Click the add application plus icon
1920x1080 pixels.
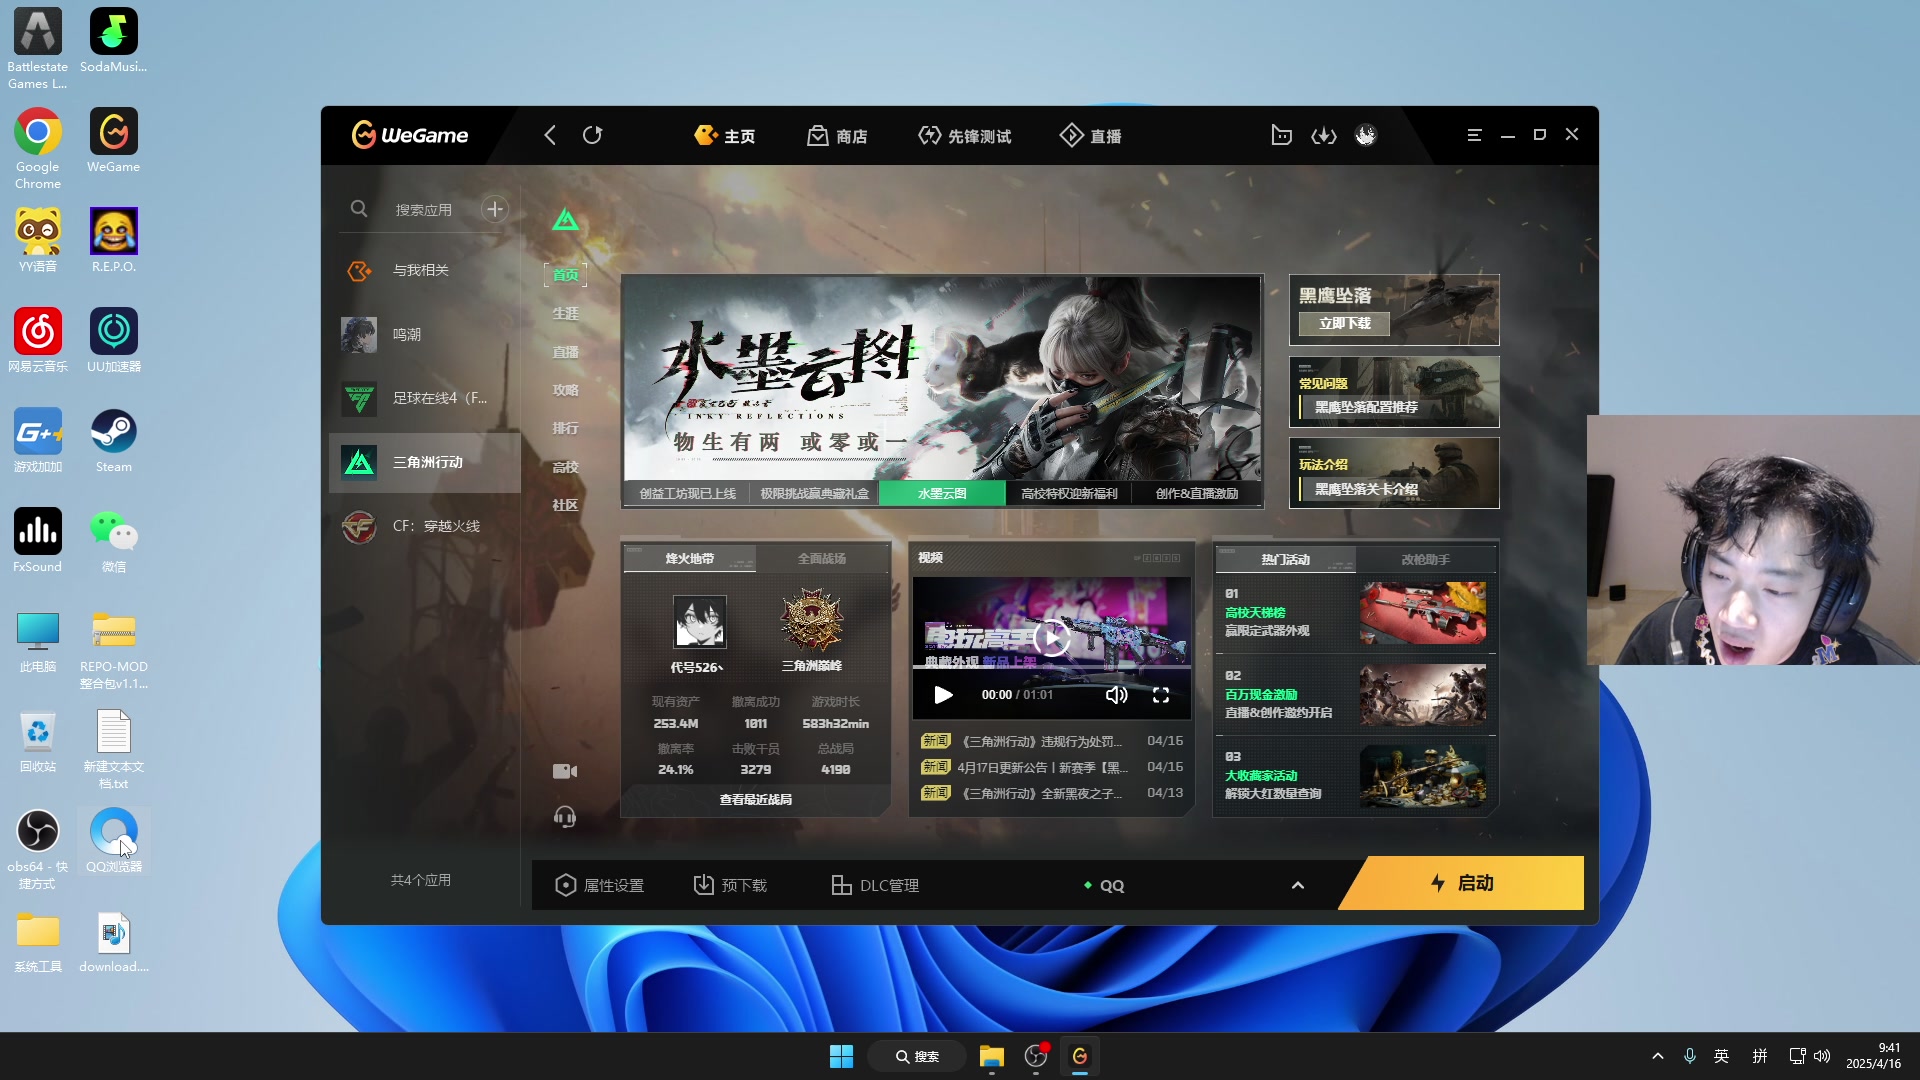click(494, 209)
